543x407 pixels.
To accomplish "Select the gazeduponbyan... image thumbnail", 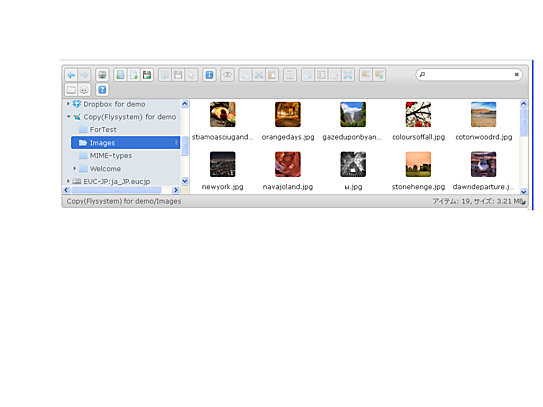I will (353, 114).
